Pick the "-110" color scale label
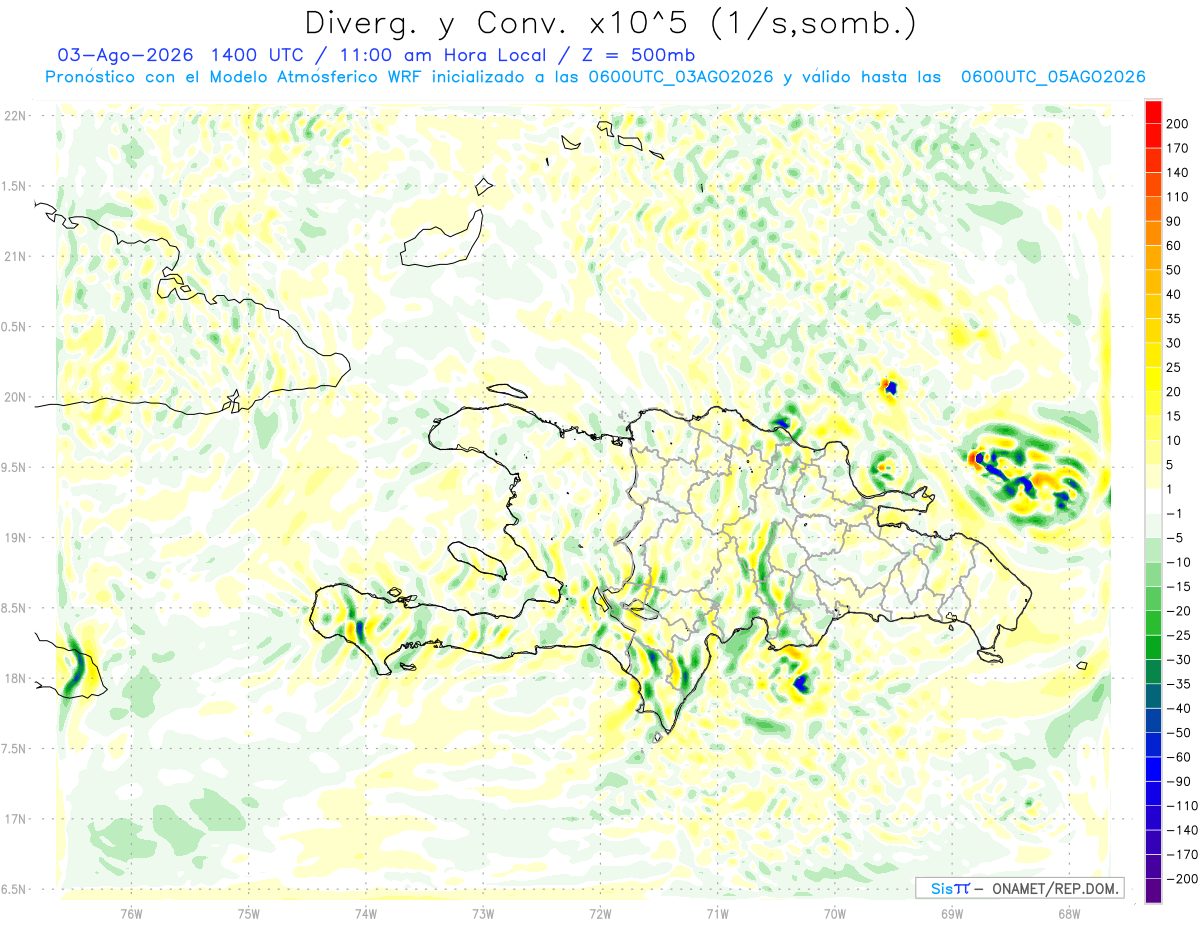 pos(1182,806)
